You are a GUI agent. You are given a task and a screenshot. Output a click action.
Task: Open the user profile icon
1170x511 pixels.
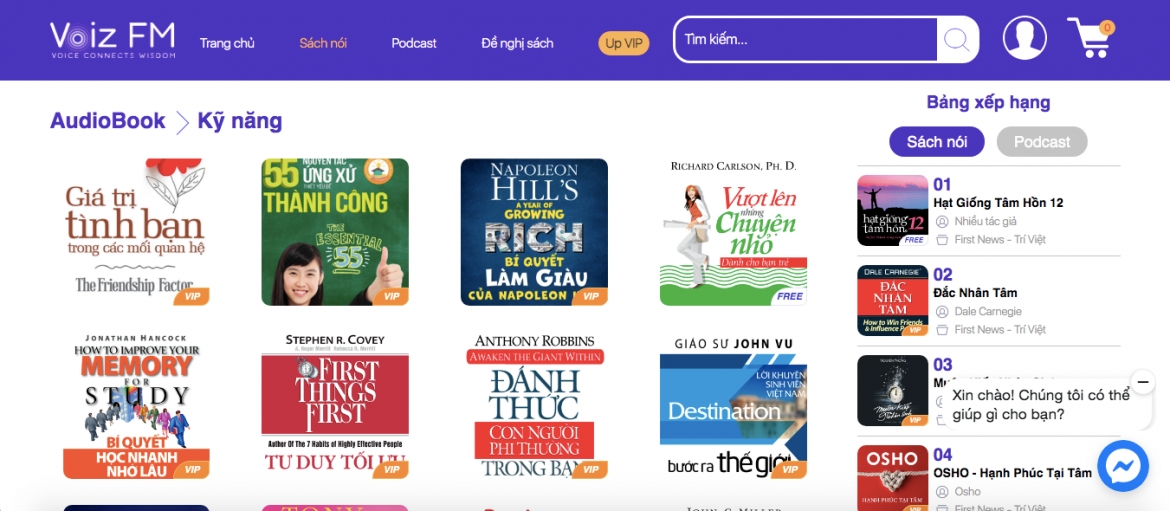[x=1024, y=38]
